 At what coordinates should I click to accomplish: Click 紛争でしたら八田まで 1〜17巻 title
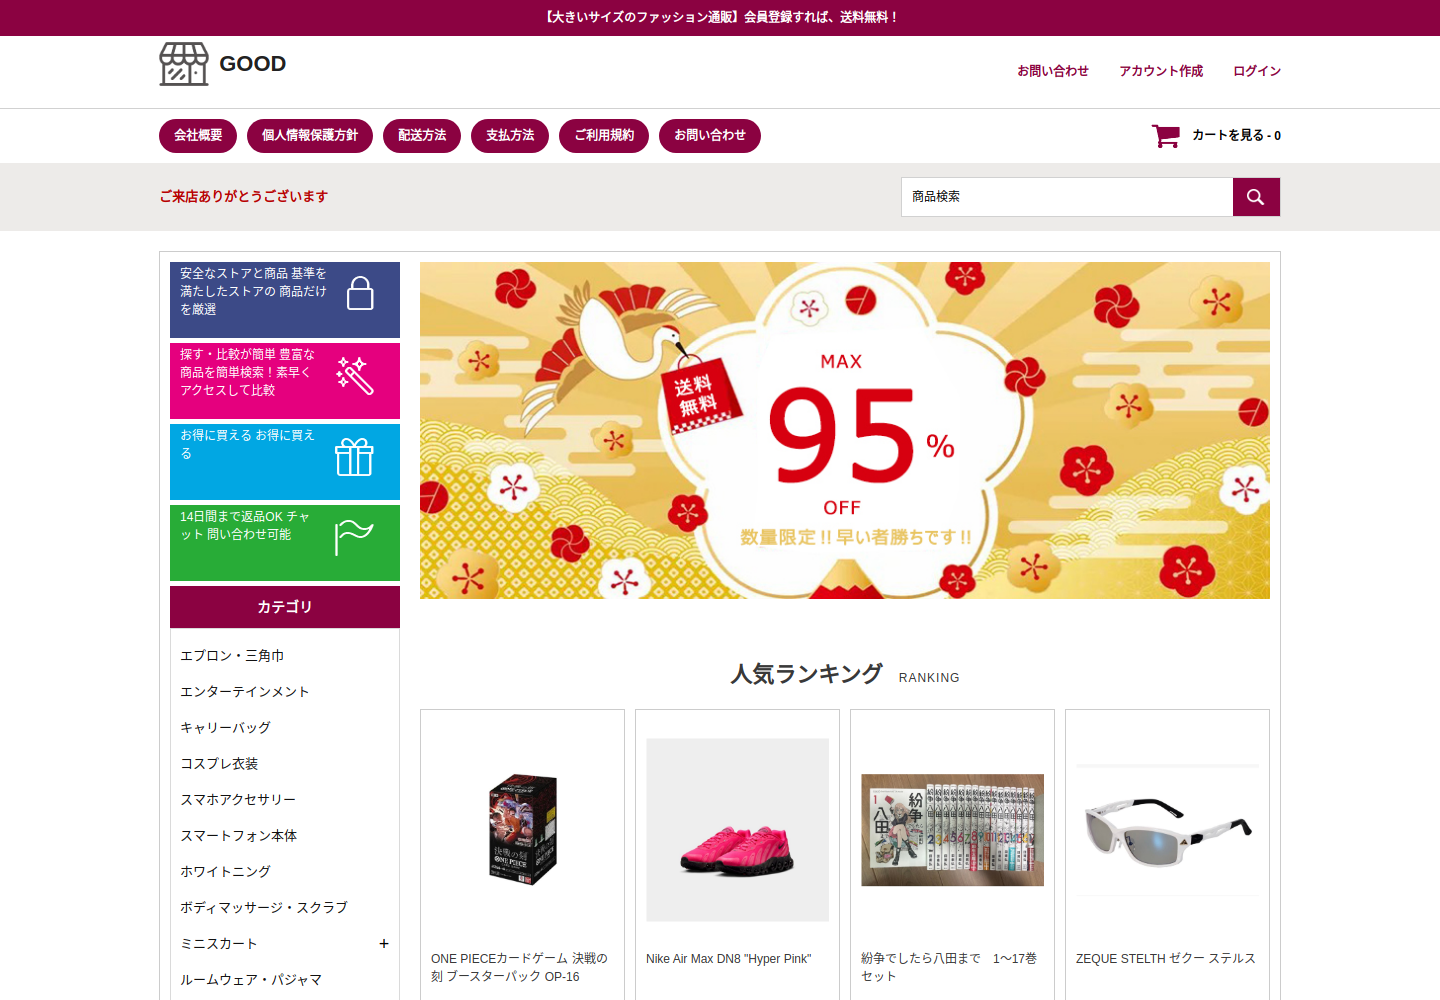pos(949,967)
